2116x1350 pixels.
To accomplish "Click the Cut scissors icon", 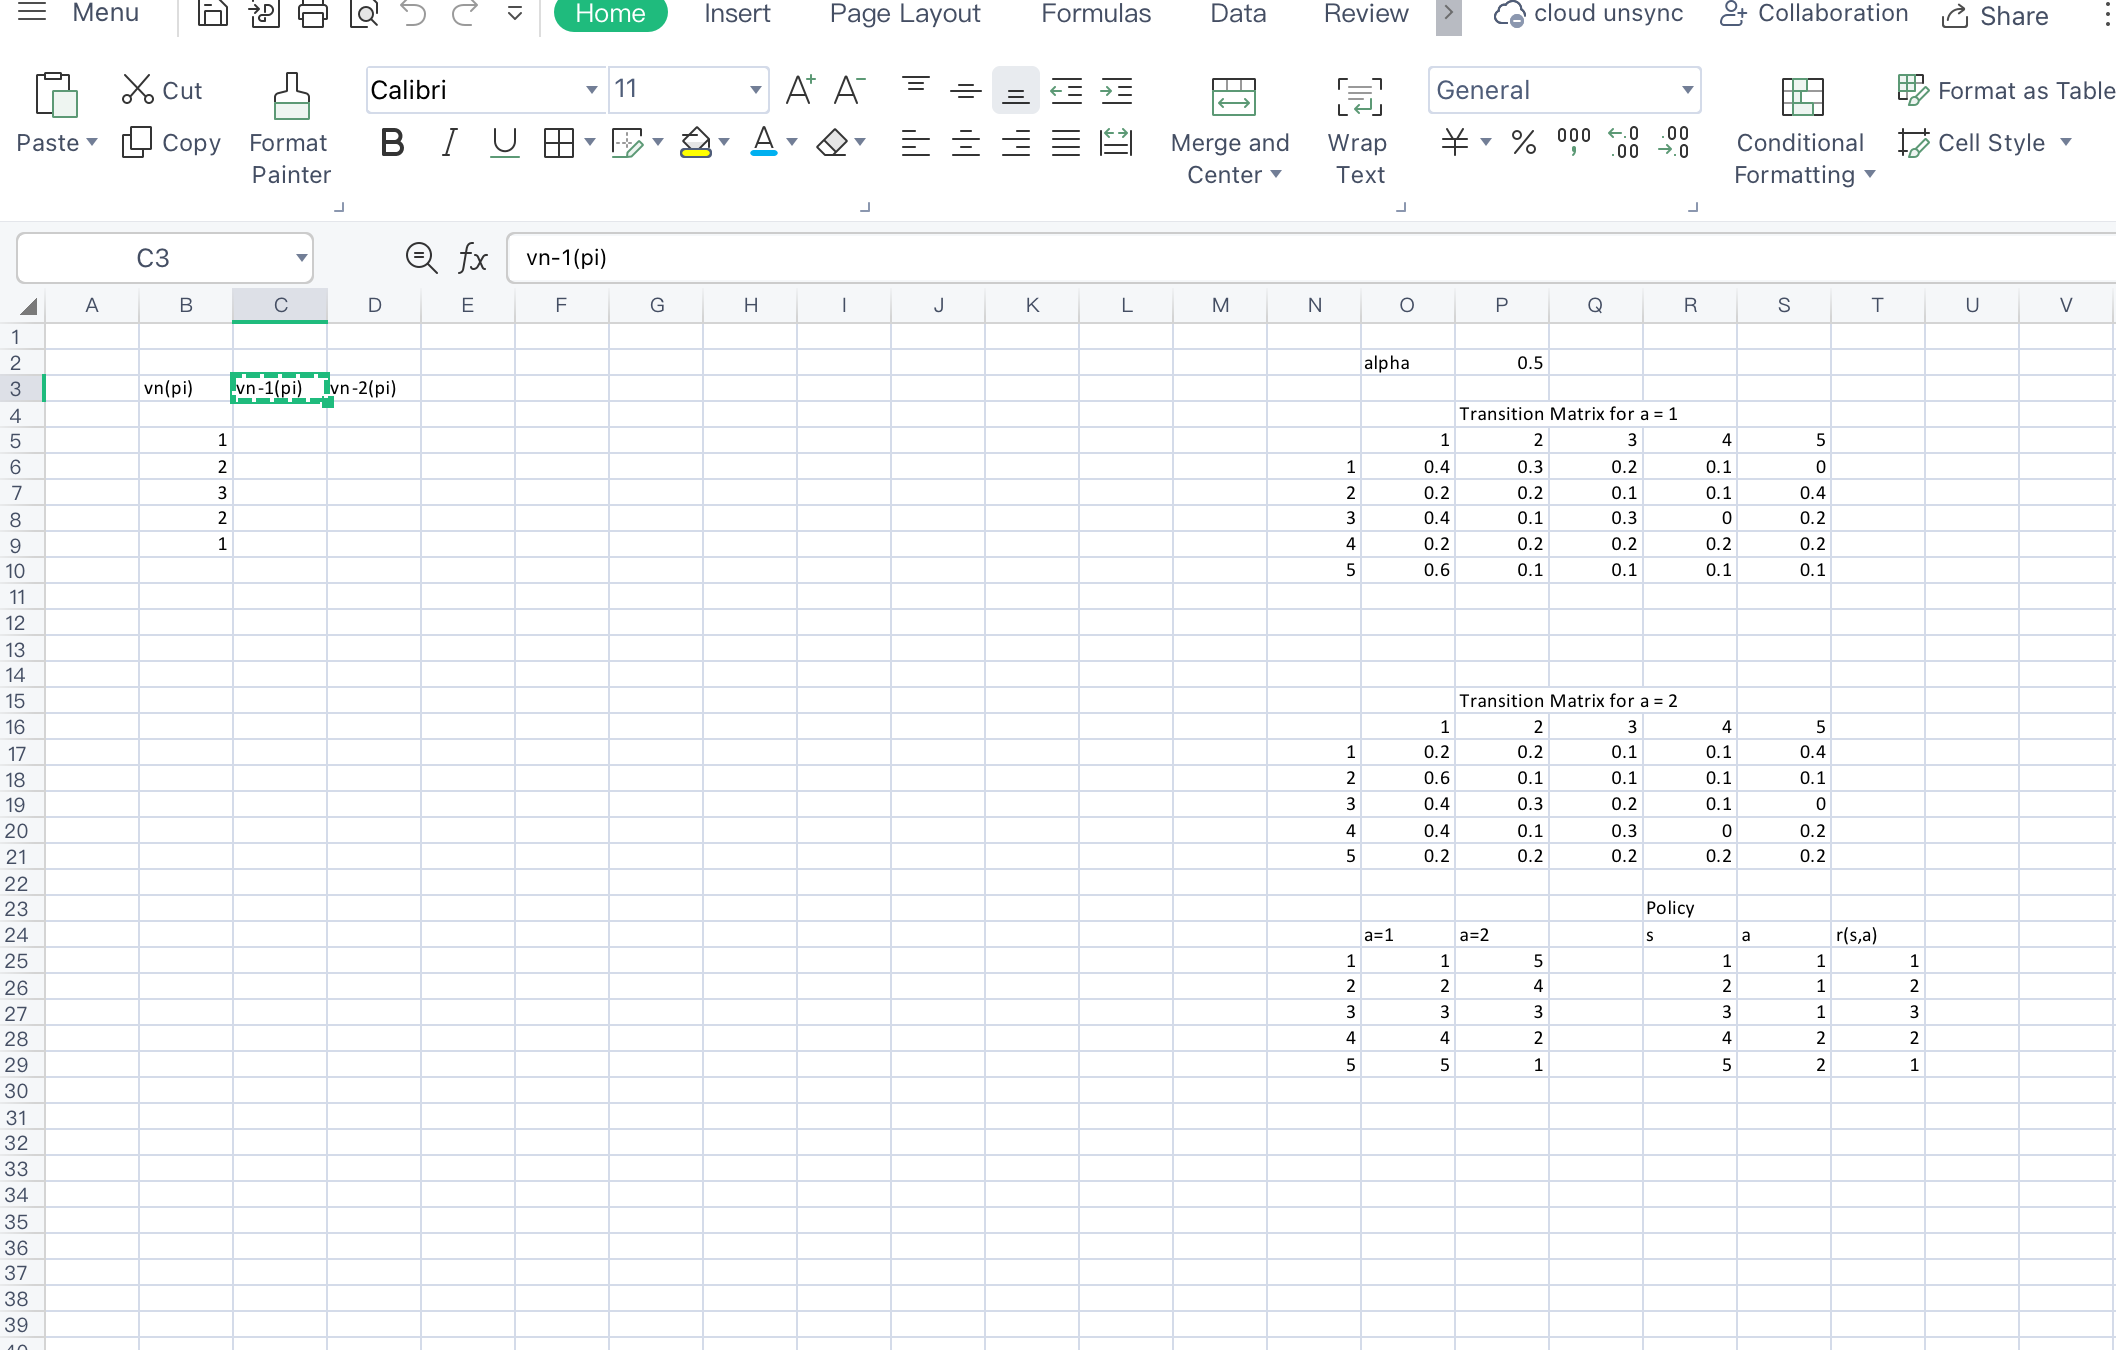I will tap(137, 90).
